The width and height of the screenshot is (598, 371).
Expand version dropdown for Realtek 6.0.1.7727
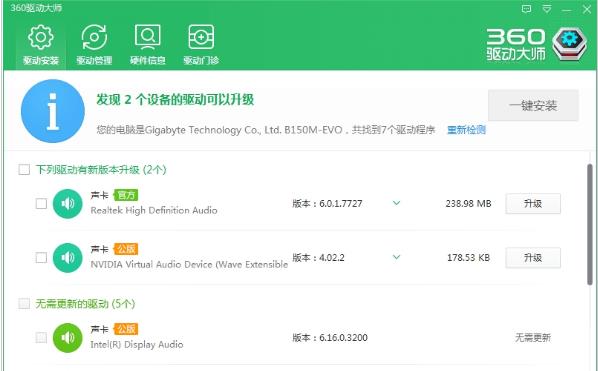tap(397, 203)
